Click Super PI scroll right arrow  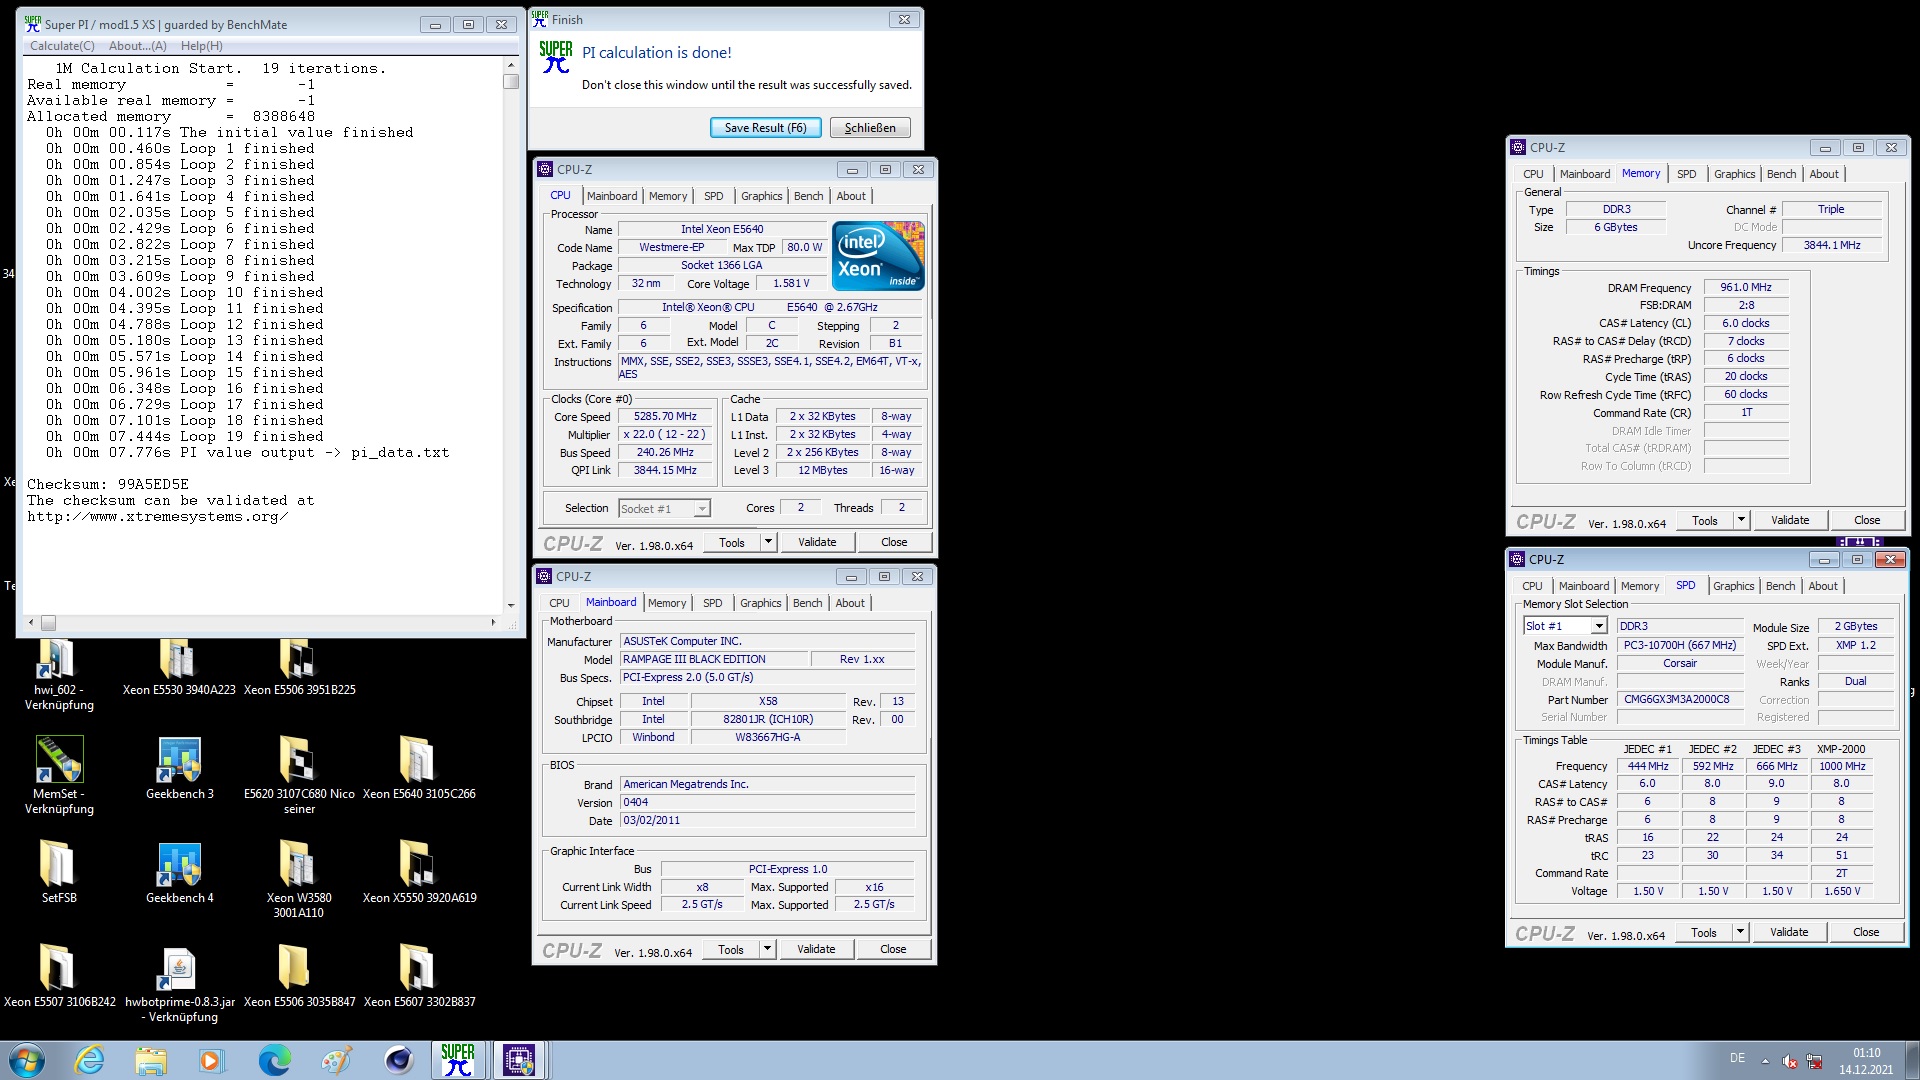click(493, 622)
